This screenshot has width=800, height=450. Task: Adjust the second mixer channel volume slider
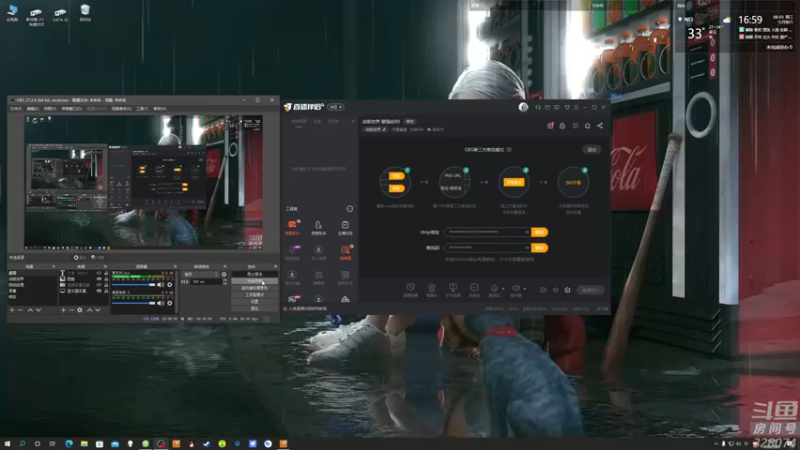pos(134,303)
